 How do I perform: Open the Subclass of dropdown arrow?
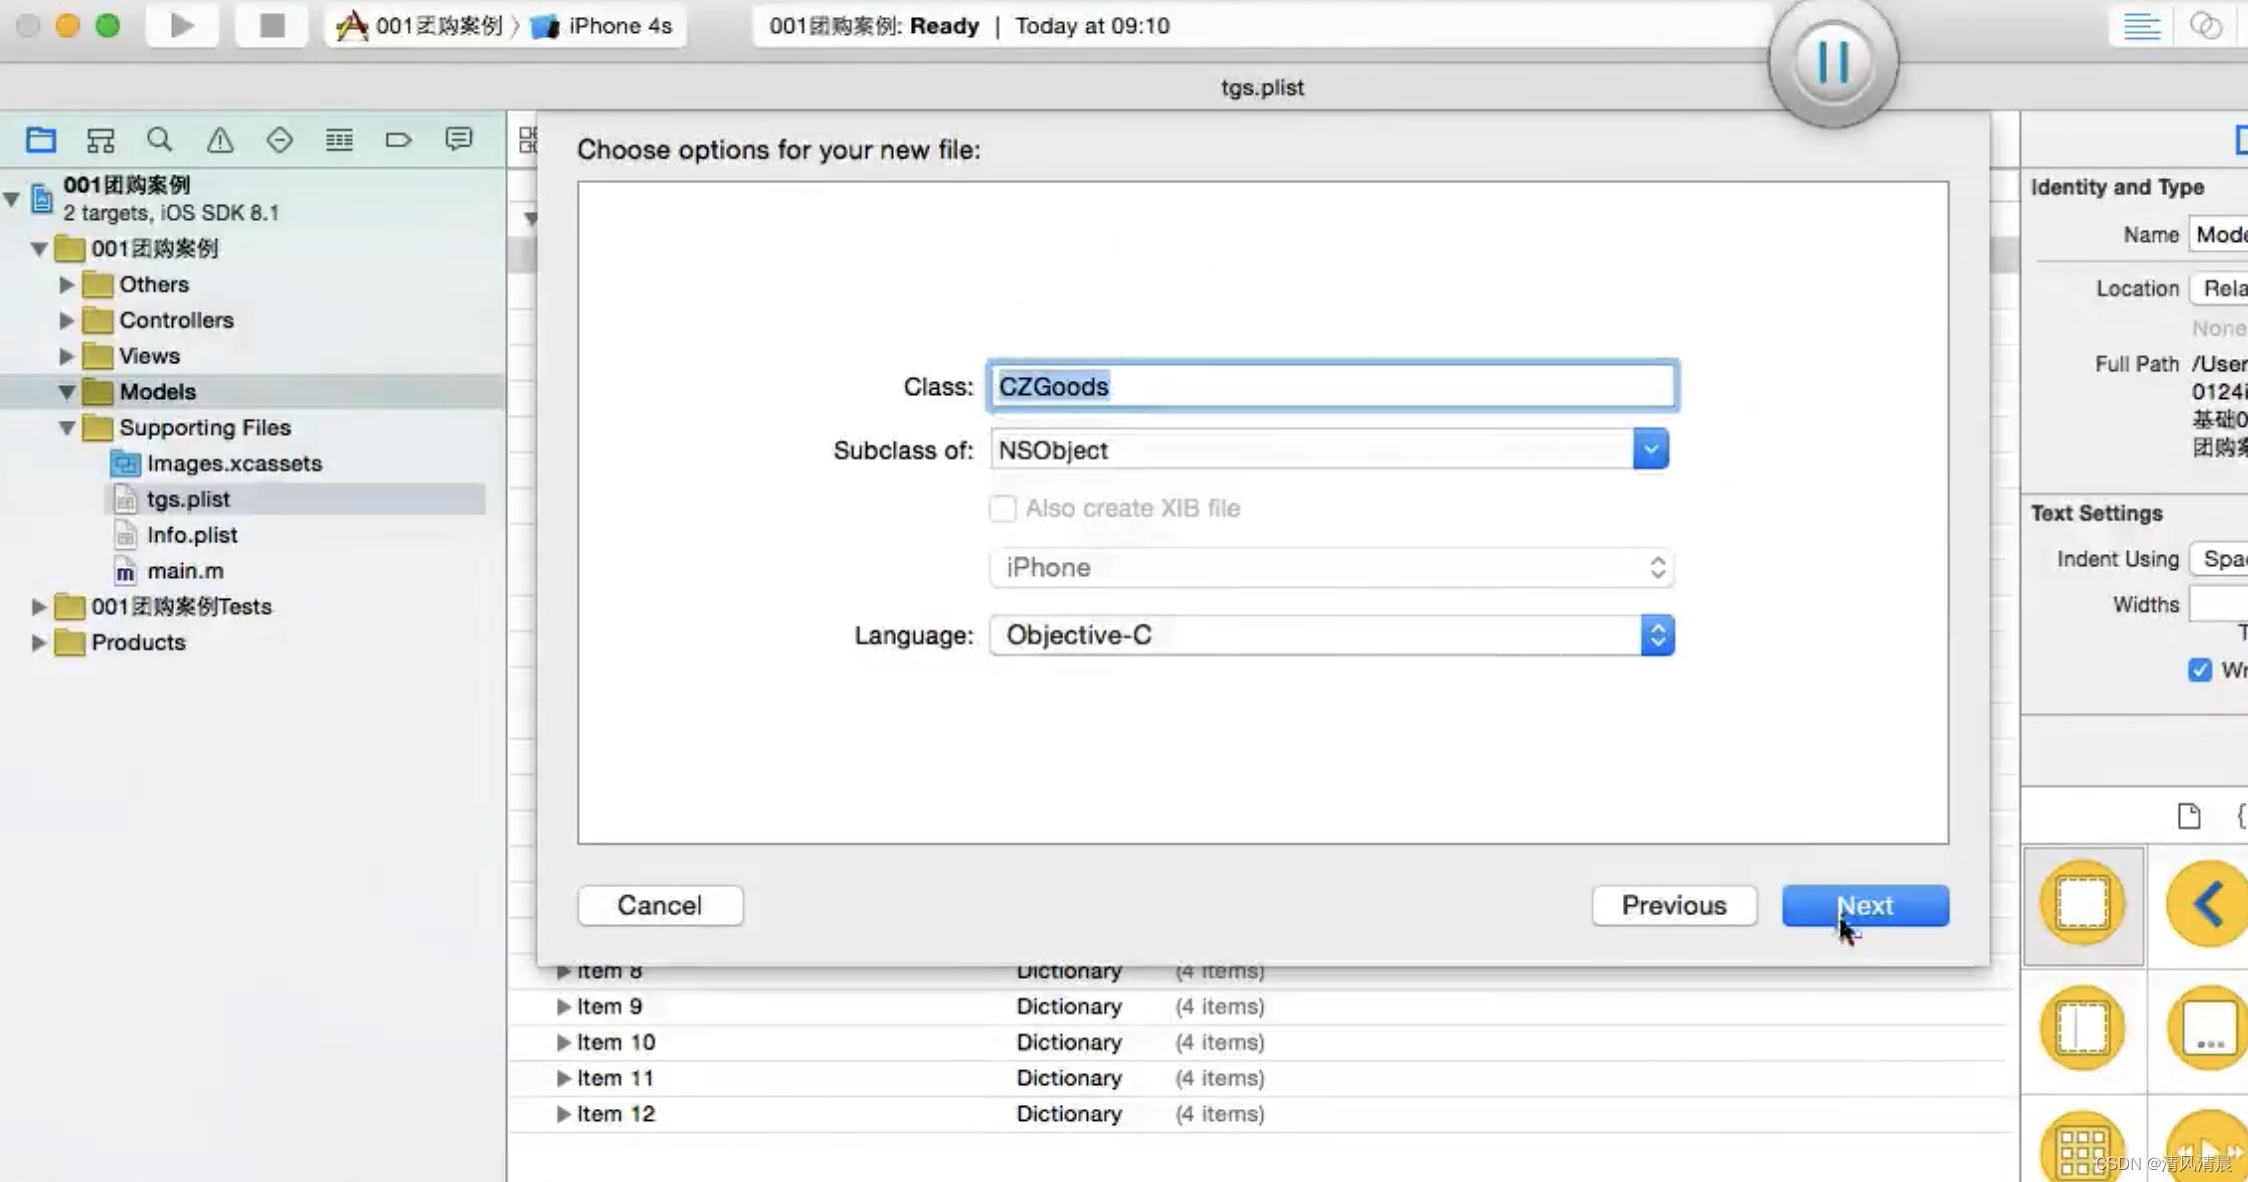tap(1650, 450)
